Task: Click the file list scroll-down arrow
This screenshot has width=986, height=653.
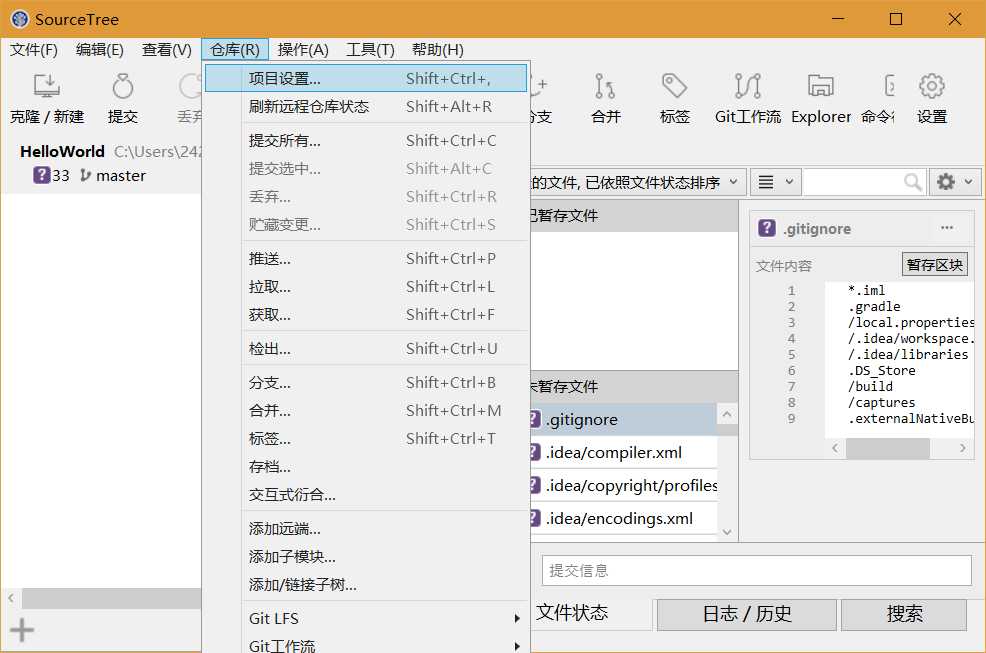Action: (x=727, y=532)
